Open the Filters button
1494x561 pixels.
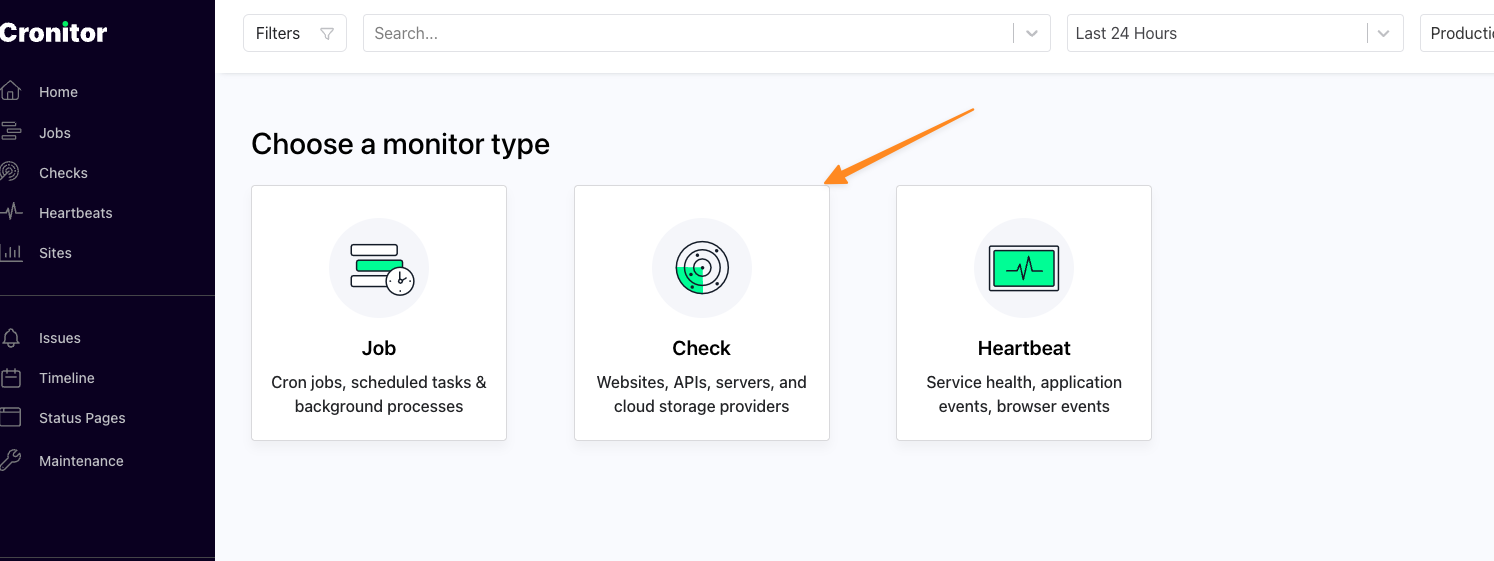[295, 33]
